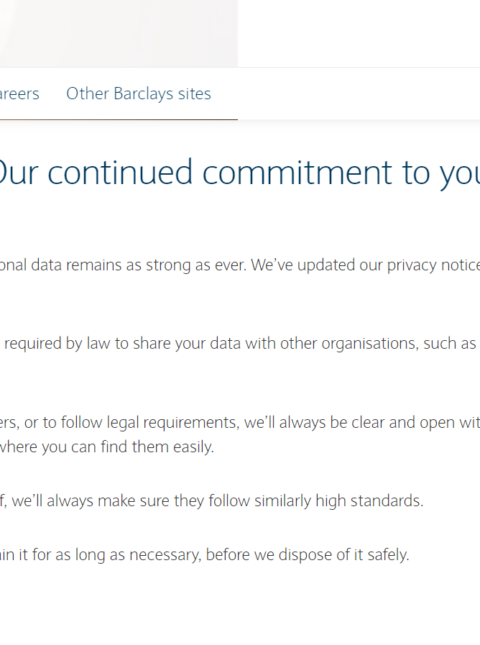The image size is (480, 645).
Task: Click the word 'Barclays' in the navigation
Action: coord(143,94)
